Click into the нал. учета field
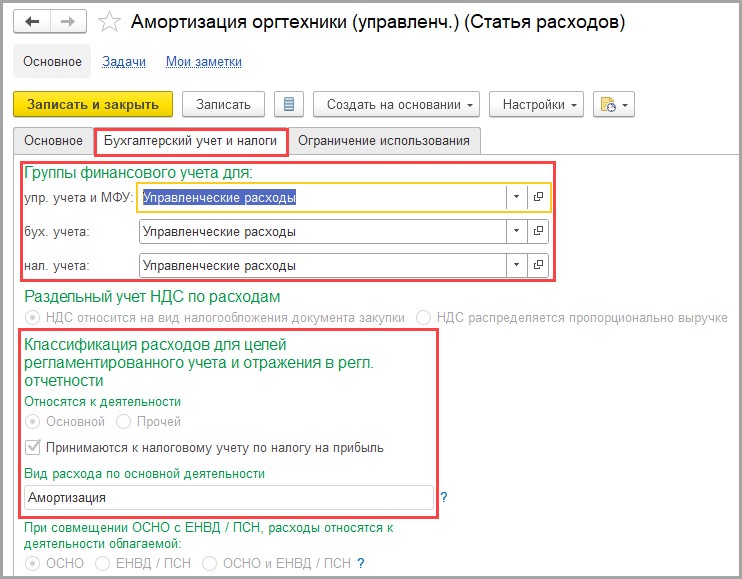 [x=323, y=265]
